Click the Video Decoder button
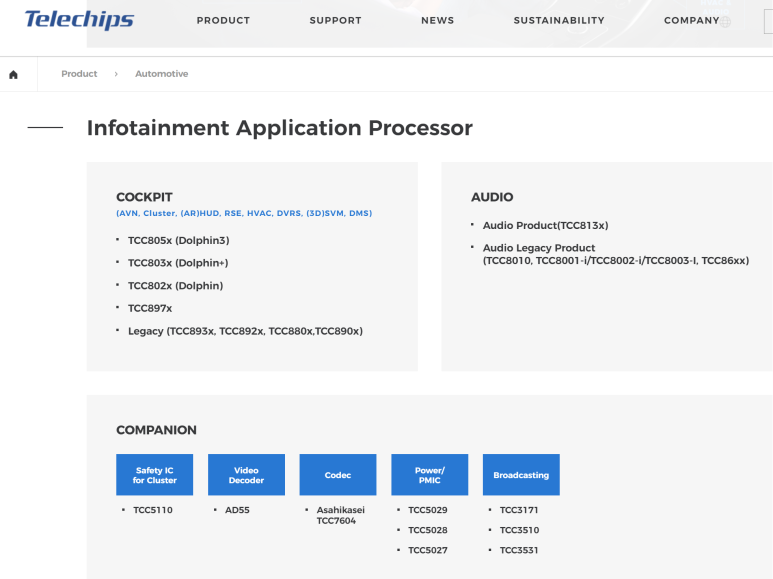The width and height of the screenshot is (773, 579). click(246, 475)
